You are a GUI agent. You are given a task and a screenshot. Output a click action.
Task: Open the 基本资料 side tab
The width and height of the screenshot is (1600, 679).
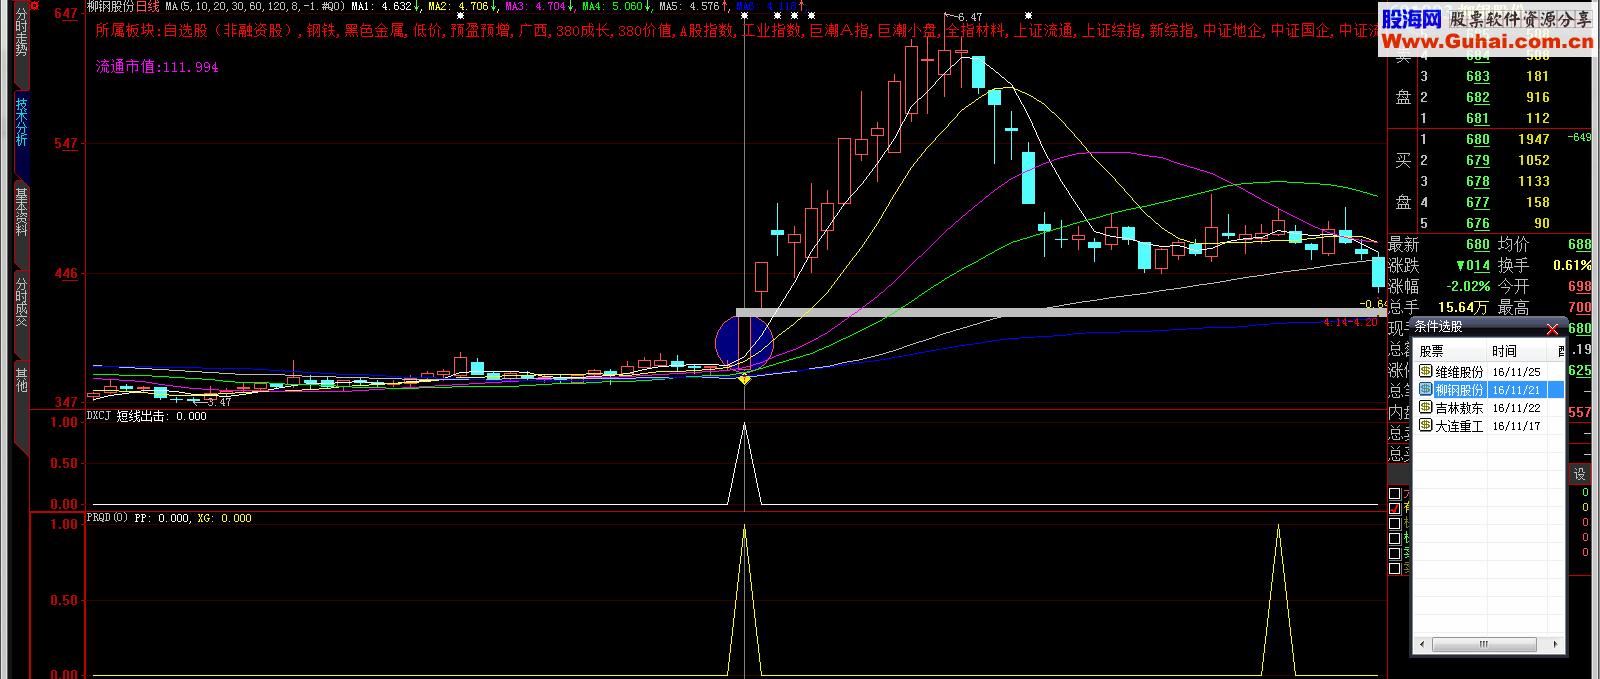point(21,211)
